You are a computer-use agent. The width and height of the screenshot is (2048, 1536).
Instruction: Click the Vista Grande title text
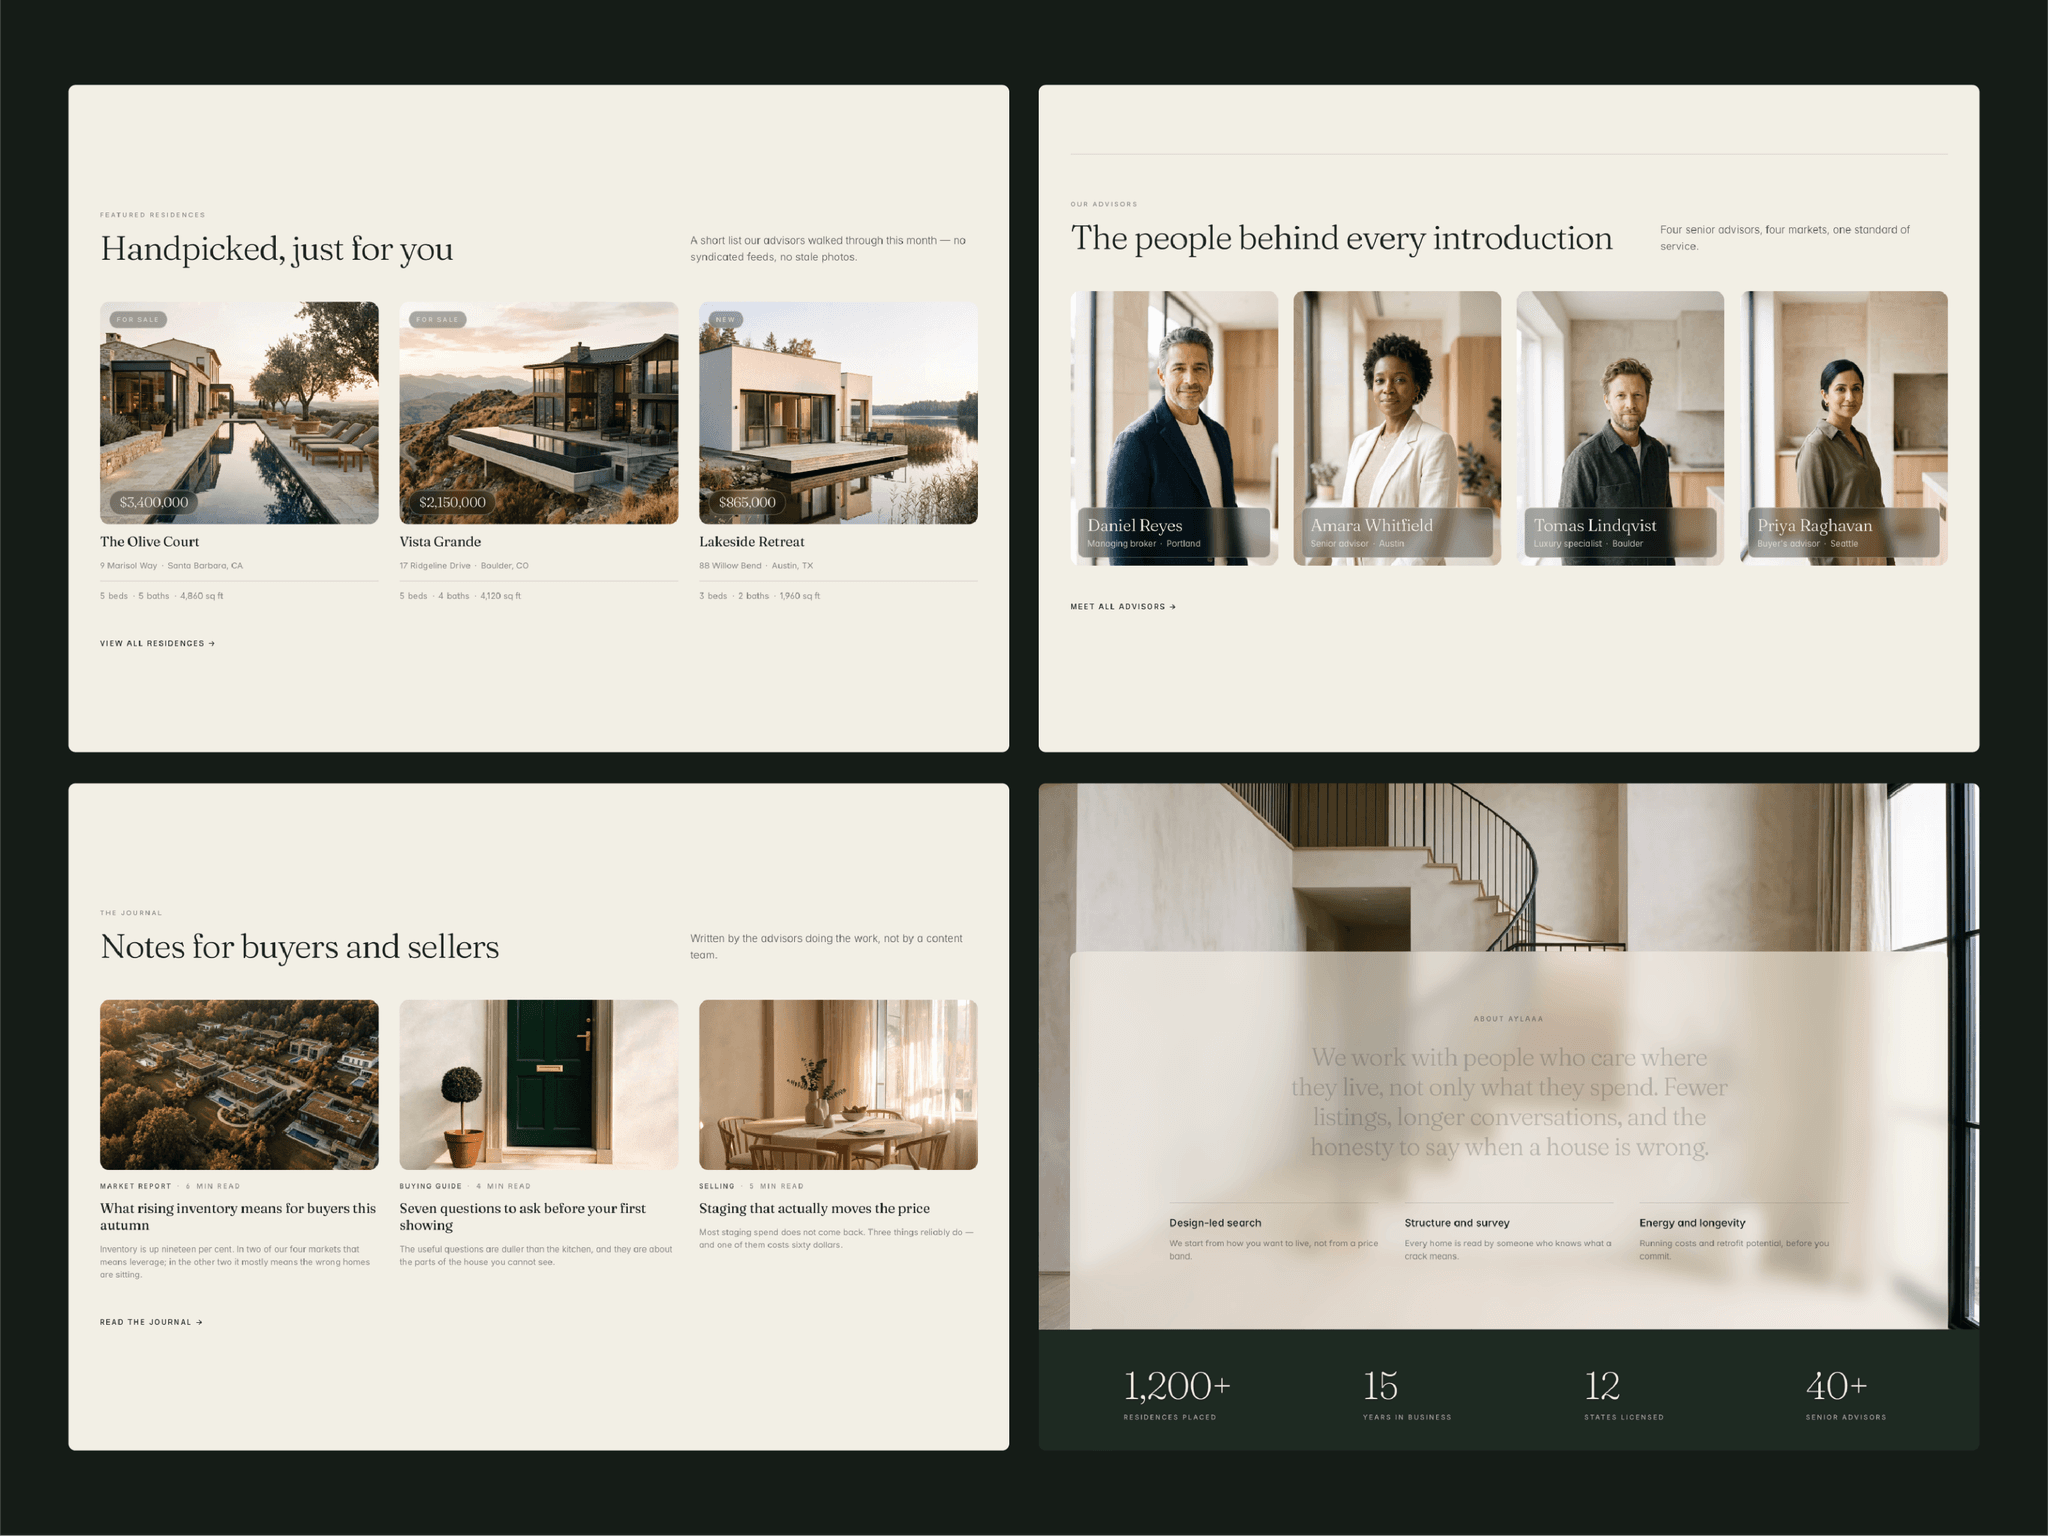click(x=440, y=542)
